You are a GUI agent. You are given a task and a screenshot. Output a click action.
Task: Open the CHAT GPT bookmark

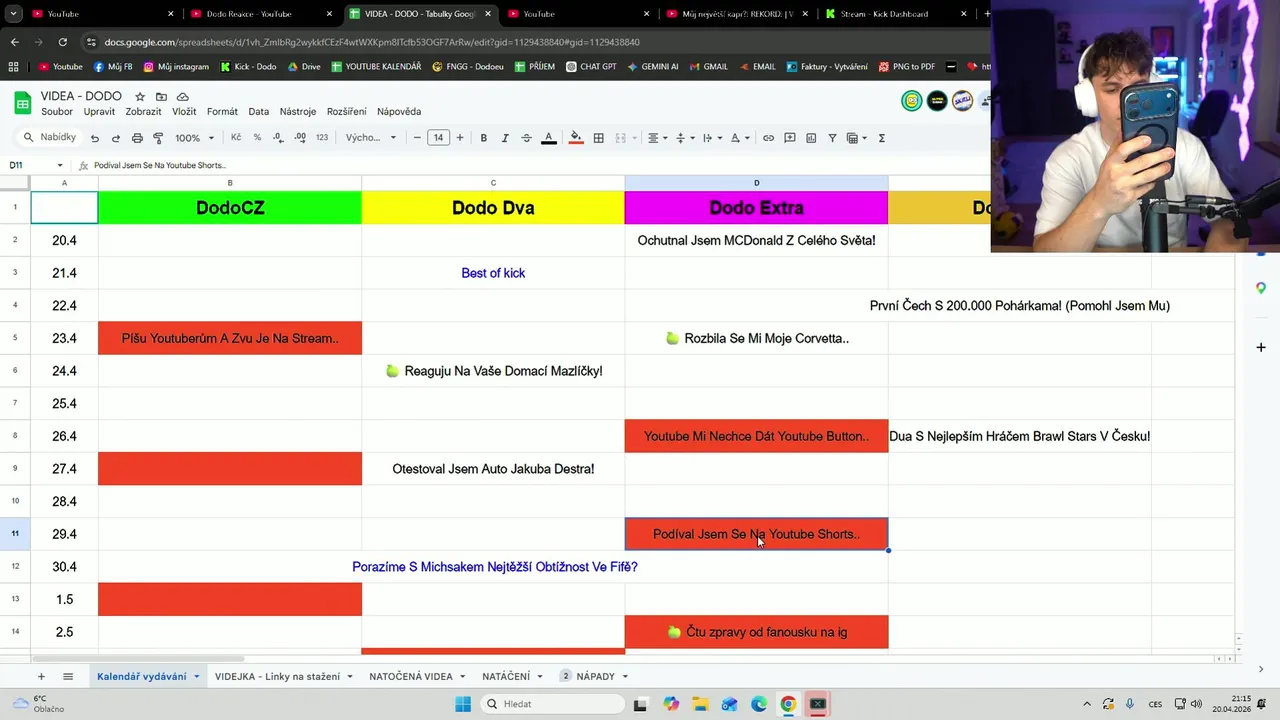[590, 67]
